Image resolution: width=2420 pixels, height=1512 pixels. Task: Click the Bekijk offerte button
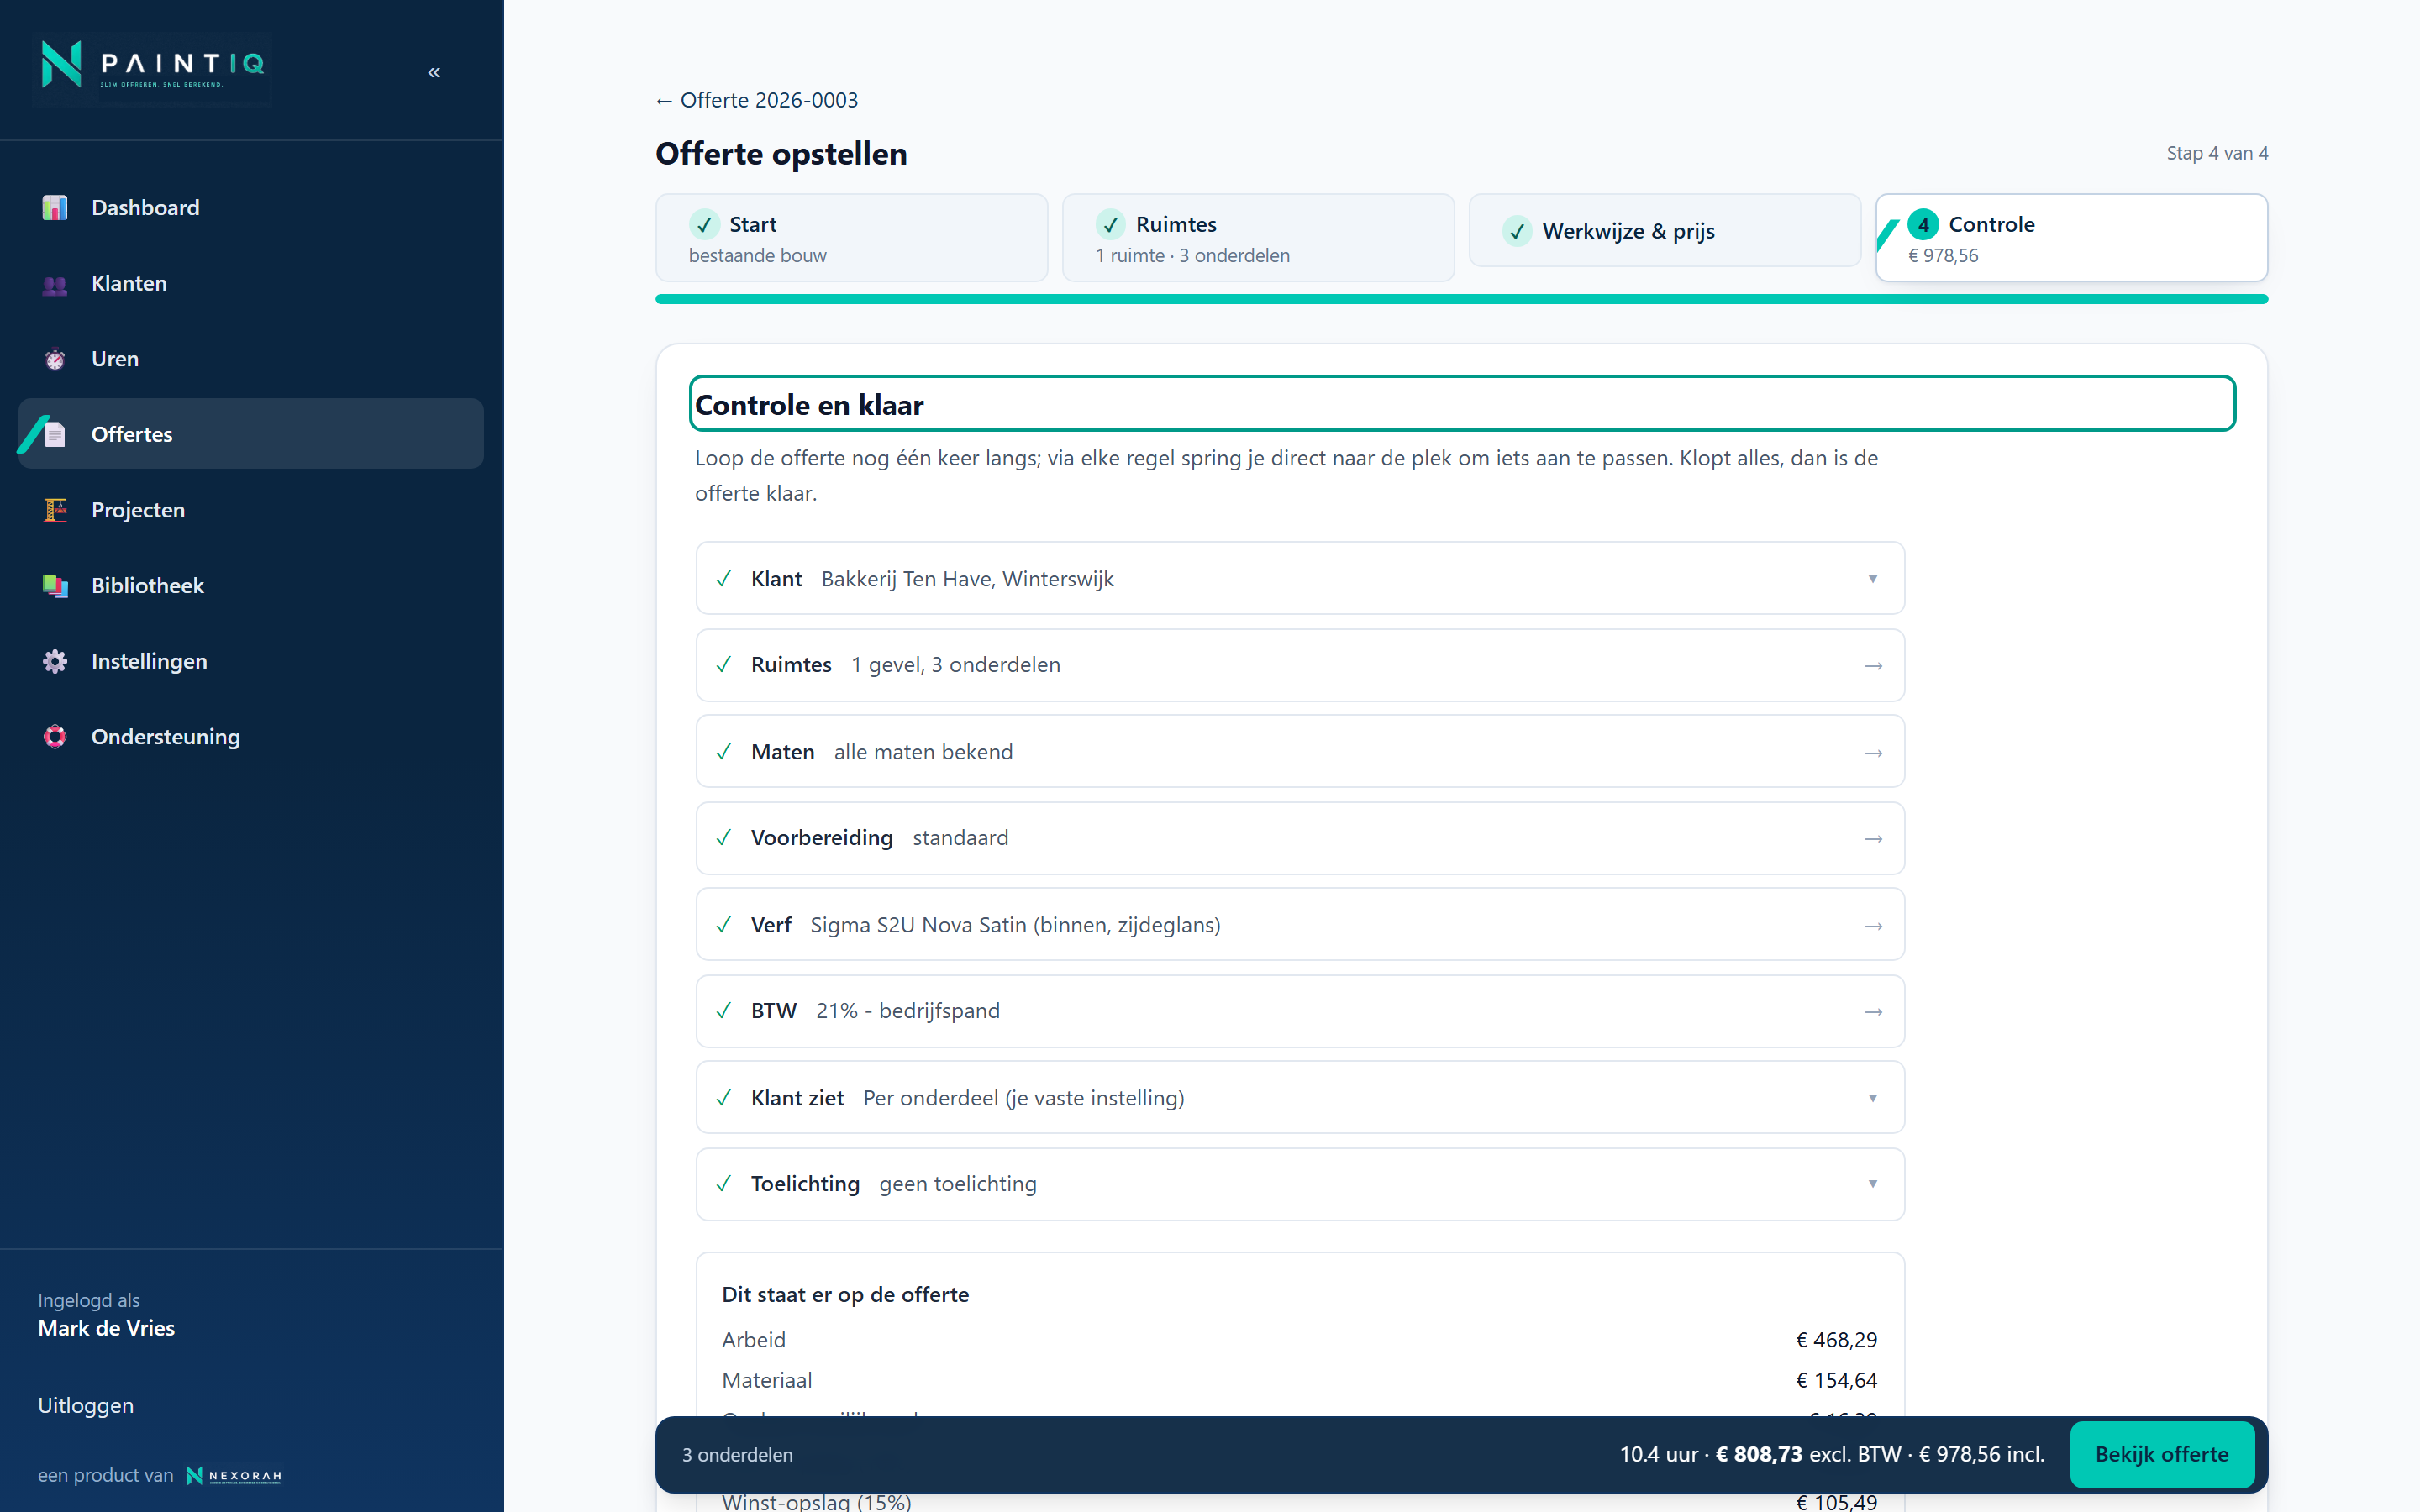pyautogui.click(x=2162, y=1455)
